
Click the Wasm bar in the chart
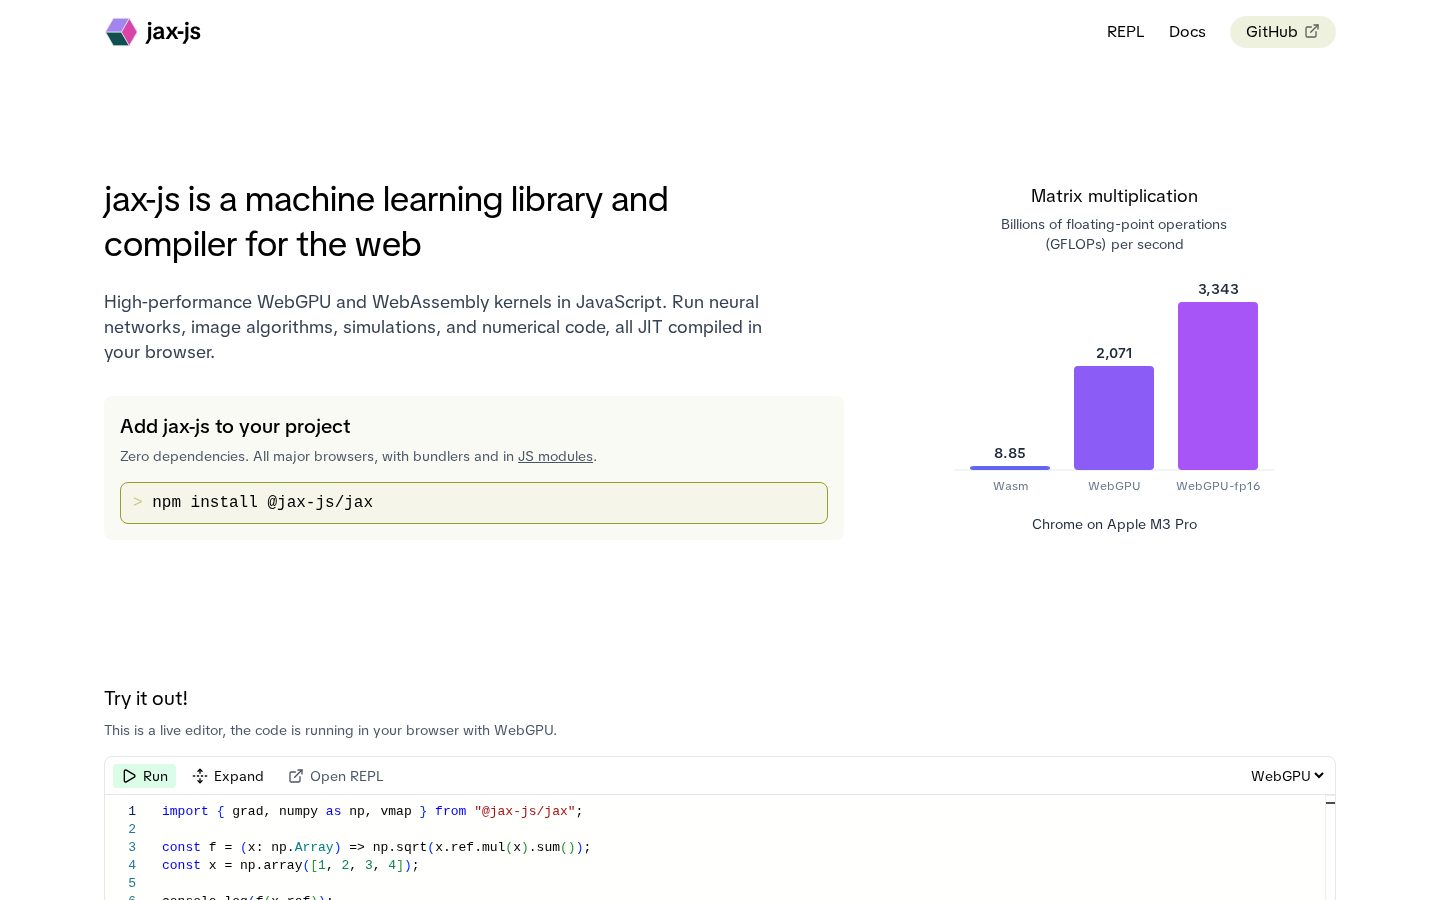click(1010, 467)
